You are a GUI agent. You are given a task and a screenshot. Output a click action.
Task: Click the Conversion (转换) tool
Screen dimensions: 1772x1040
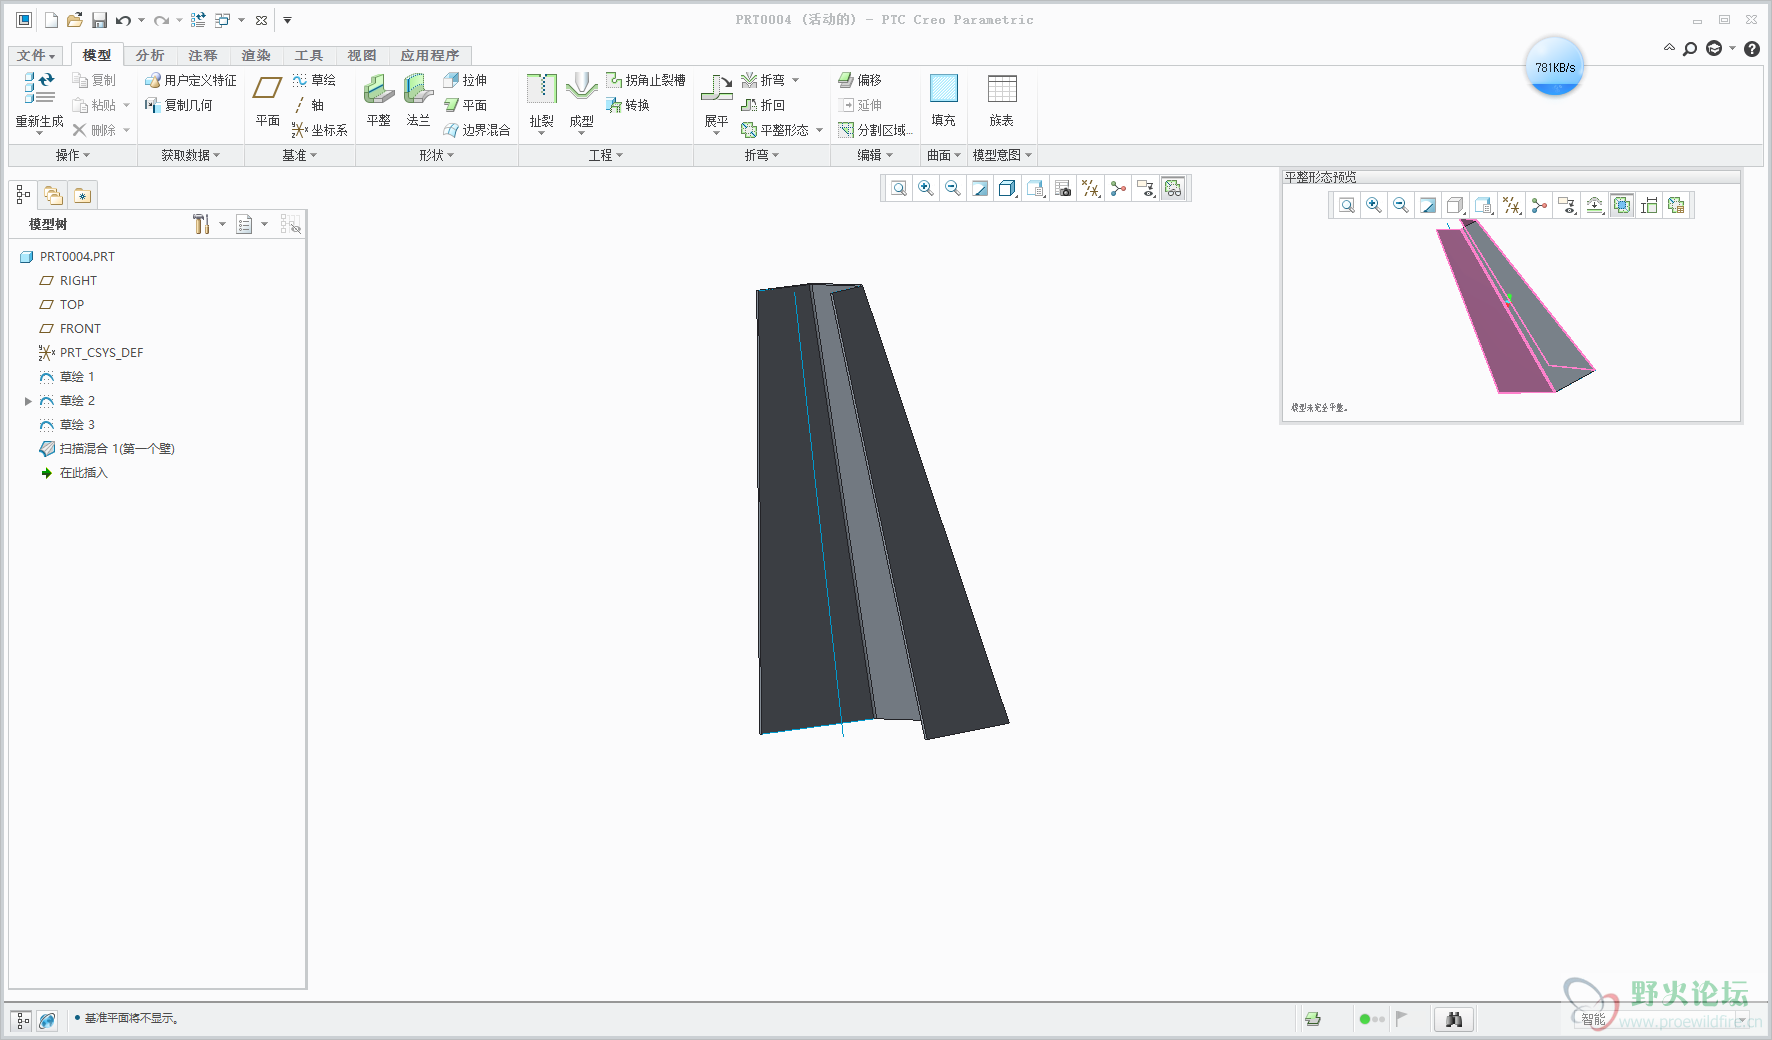pyautogui.click(x=628, y=105)
